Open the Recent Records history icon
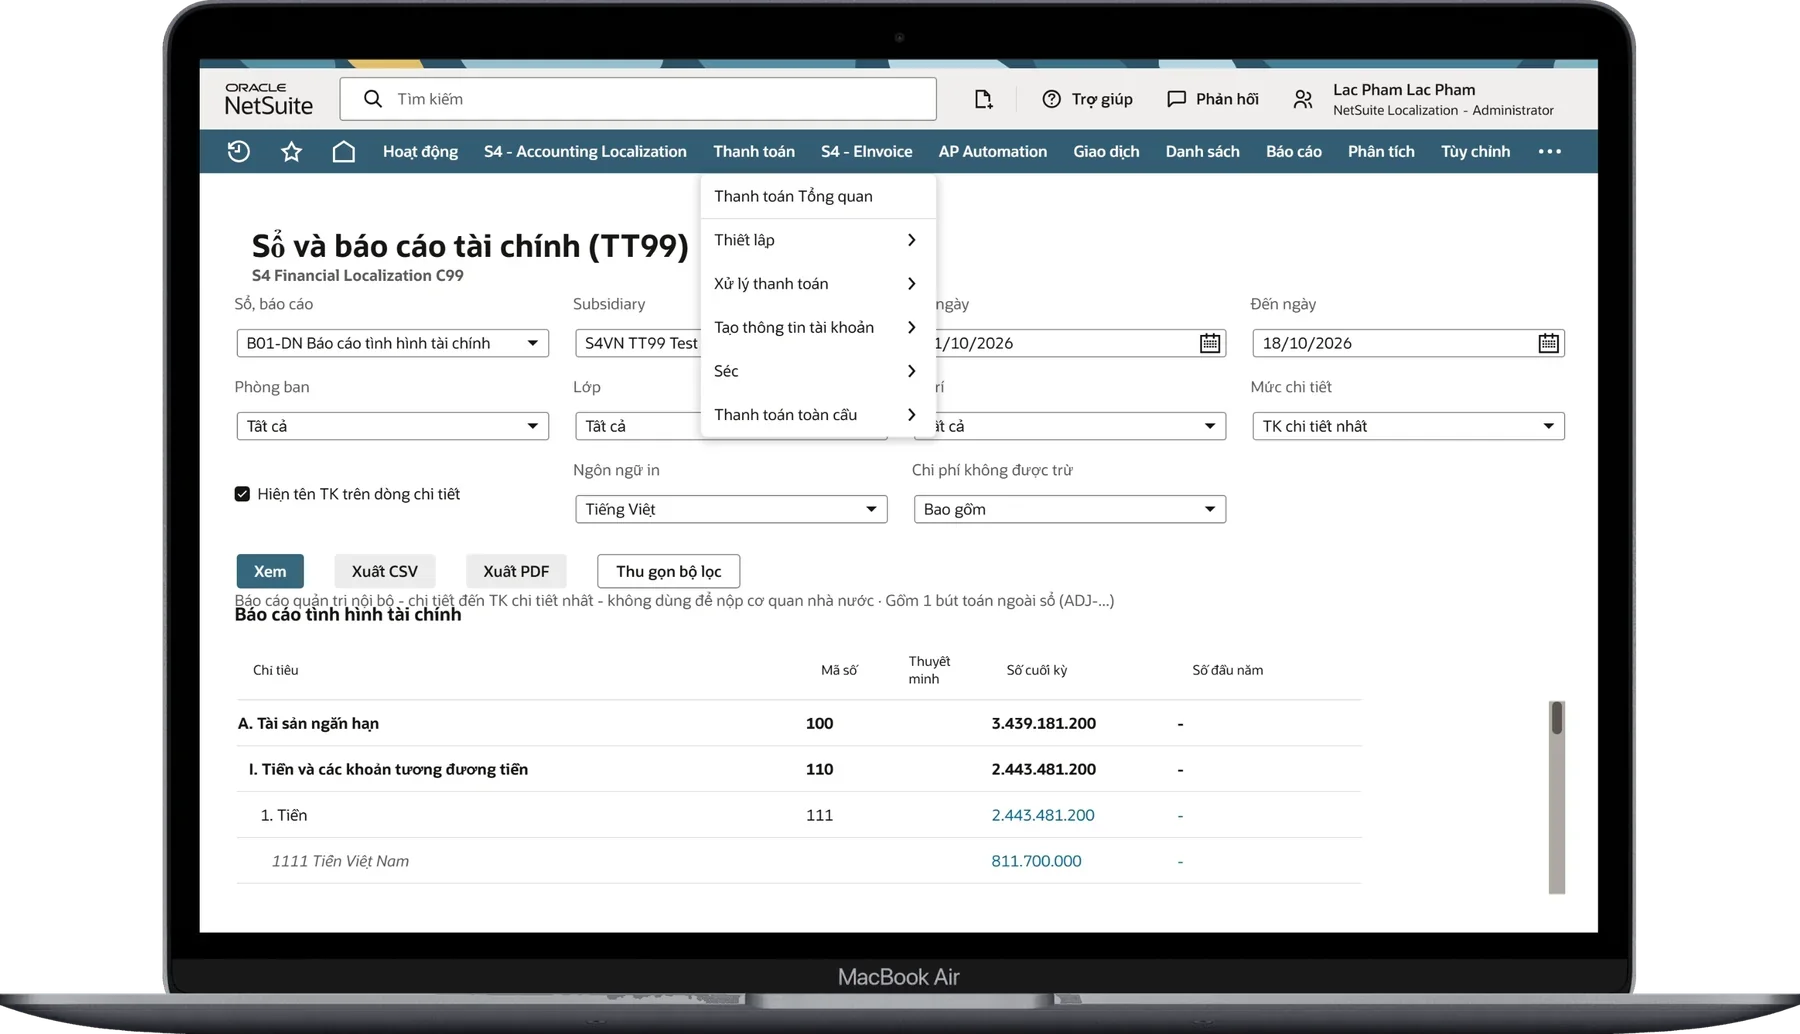 [x=238, y=151]
